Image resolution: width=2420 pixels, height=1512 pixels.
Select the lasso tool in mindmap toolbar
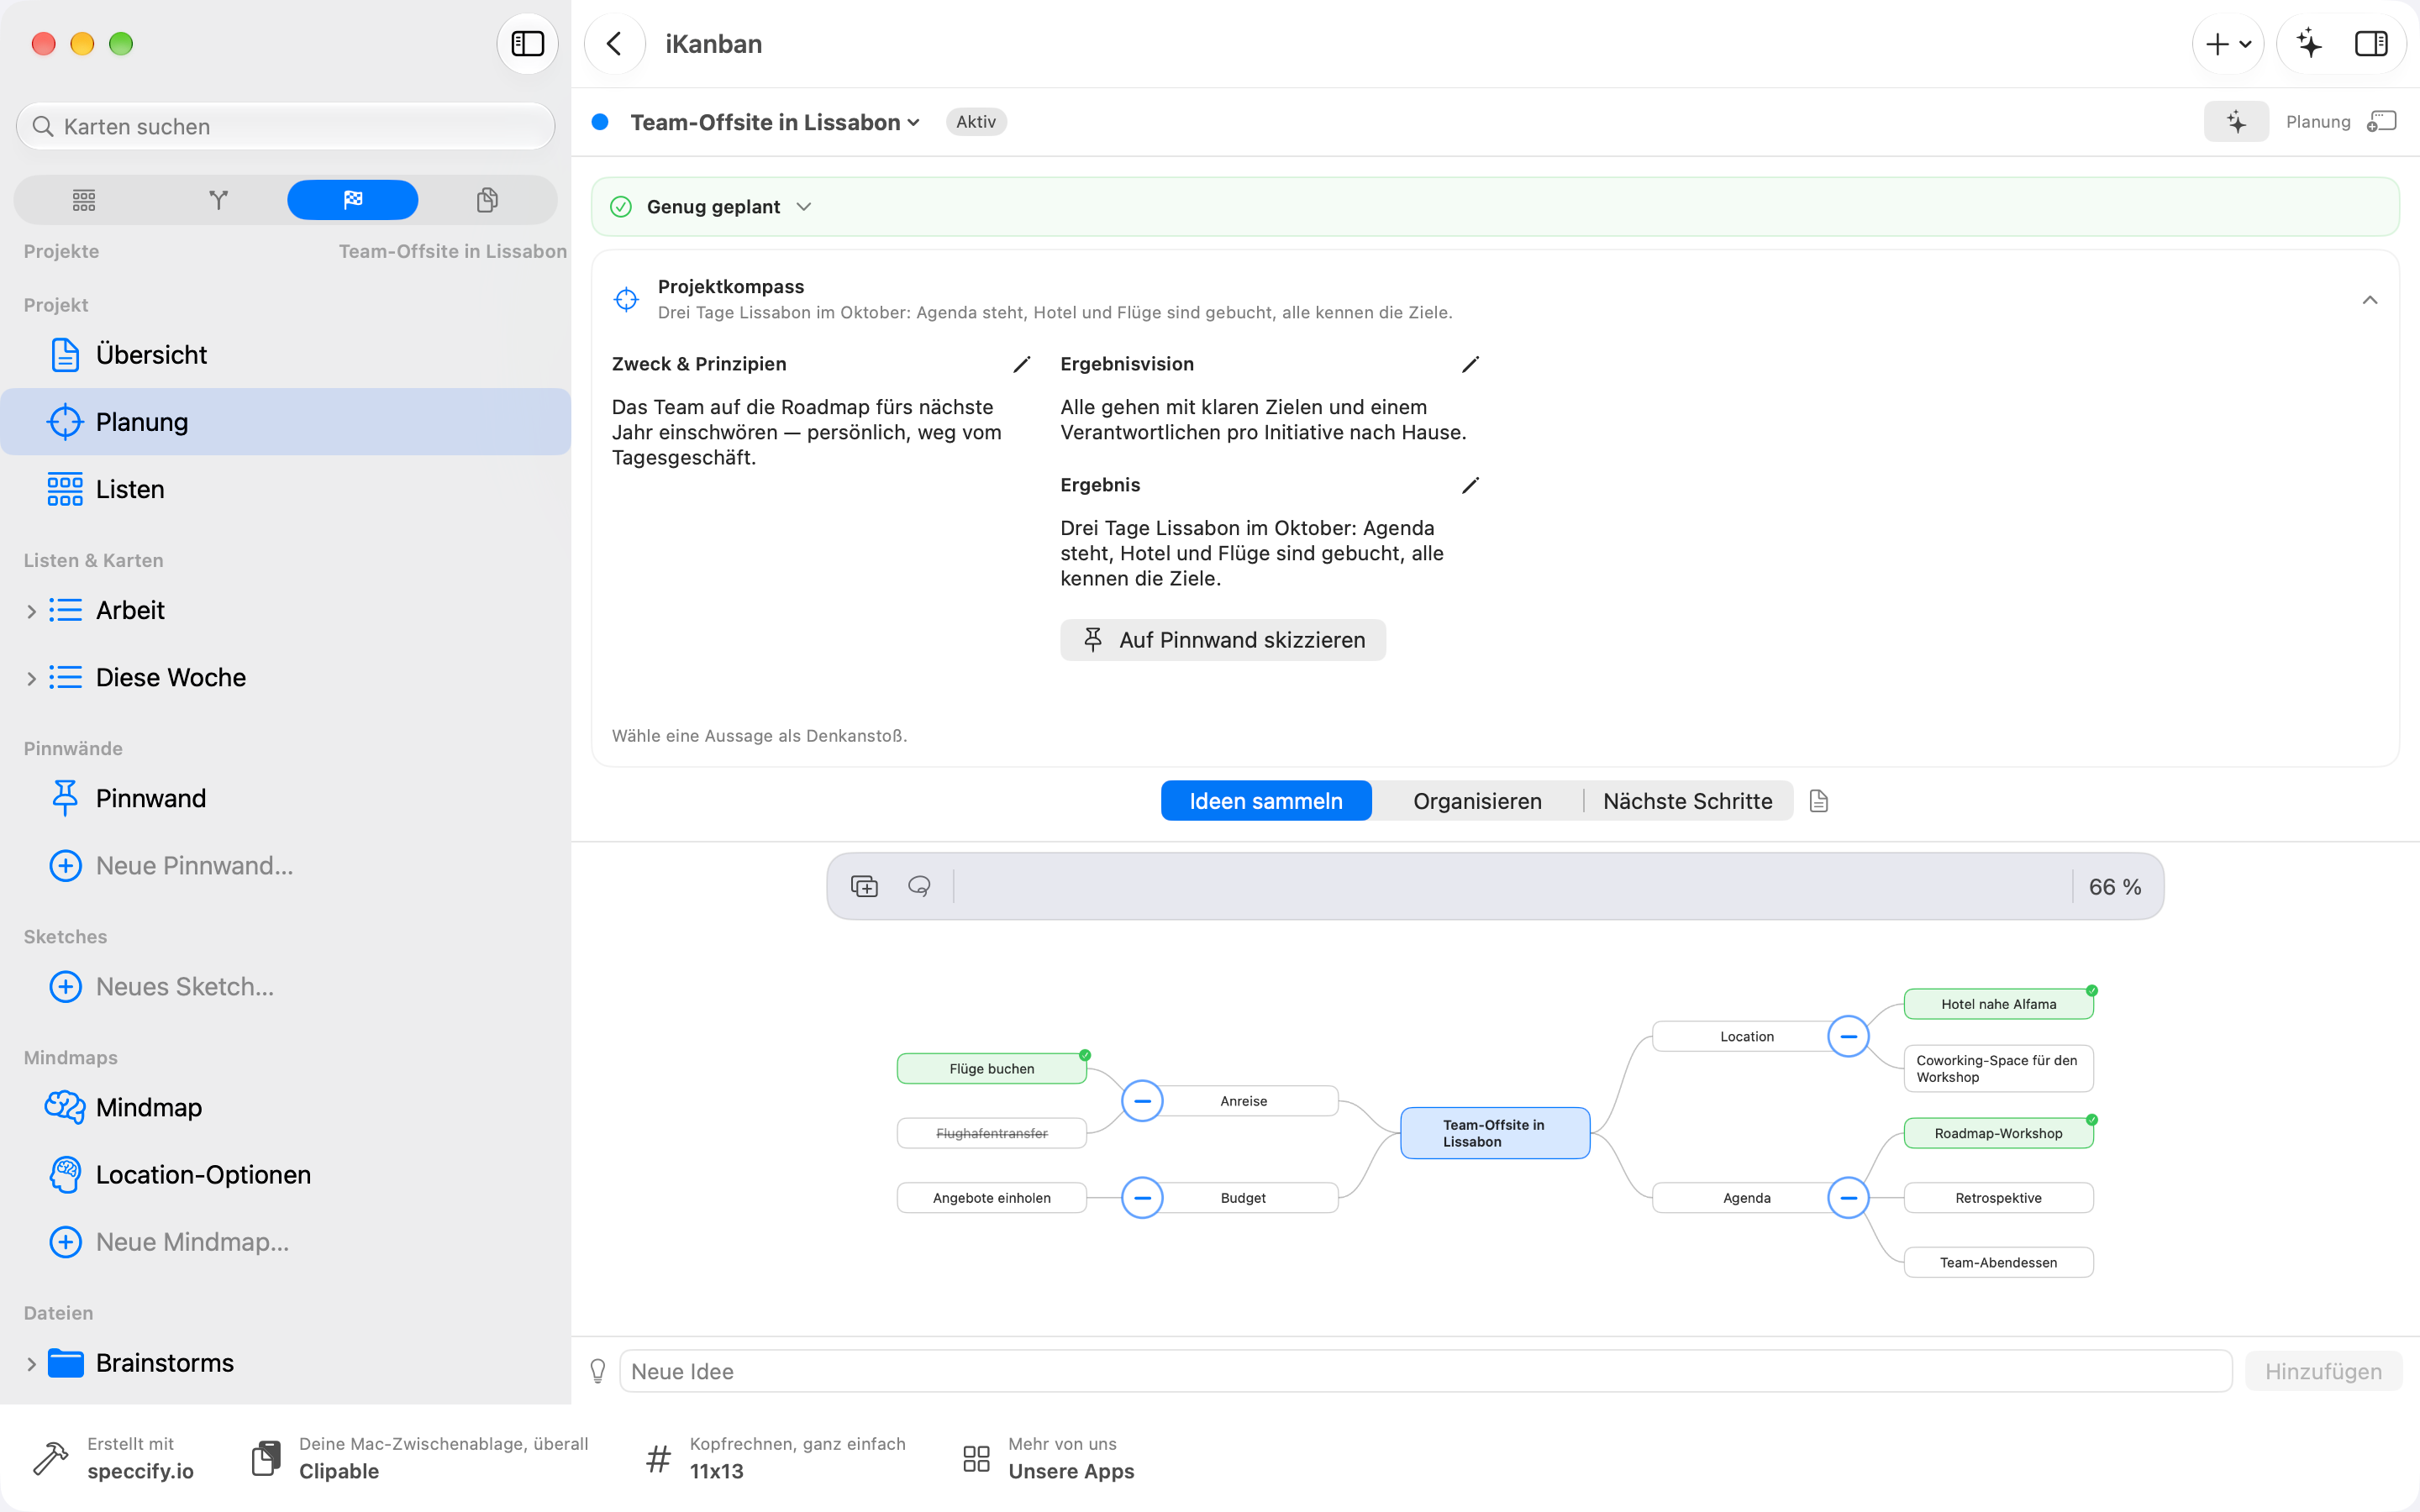point(919,887)
